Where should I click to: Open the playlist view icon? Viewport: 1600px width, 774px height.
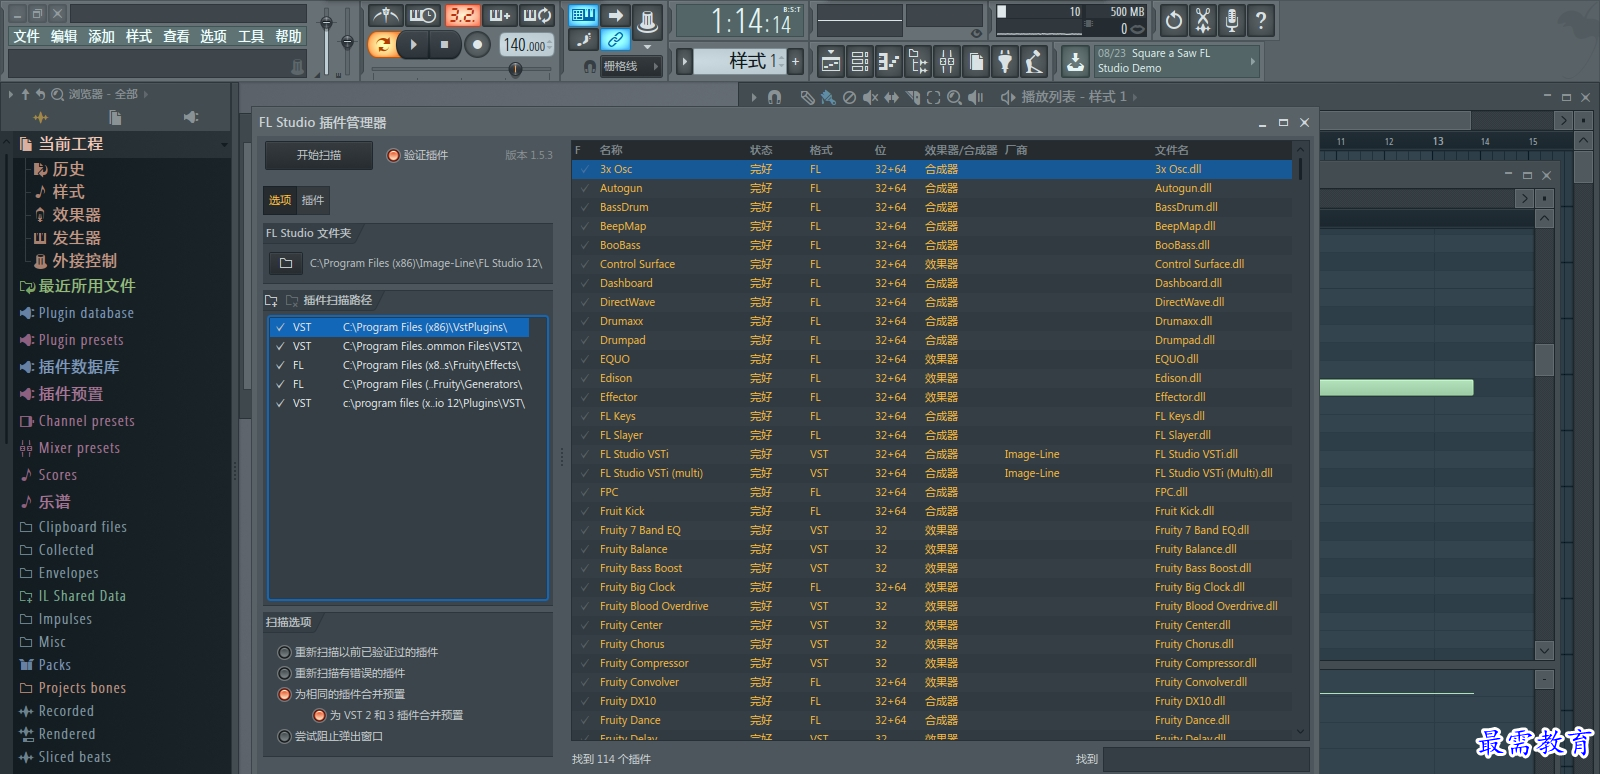point(830,62)
